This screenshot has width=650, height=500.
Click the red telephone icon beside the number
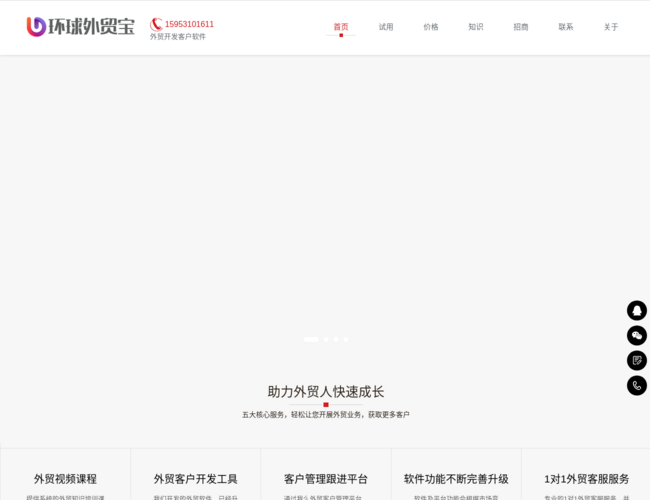pos(156,24)
